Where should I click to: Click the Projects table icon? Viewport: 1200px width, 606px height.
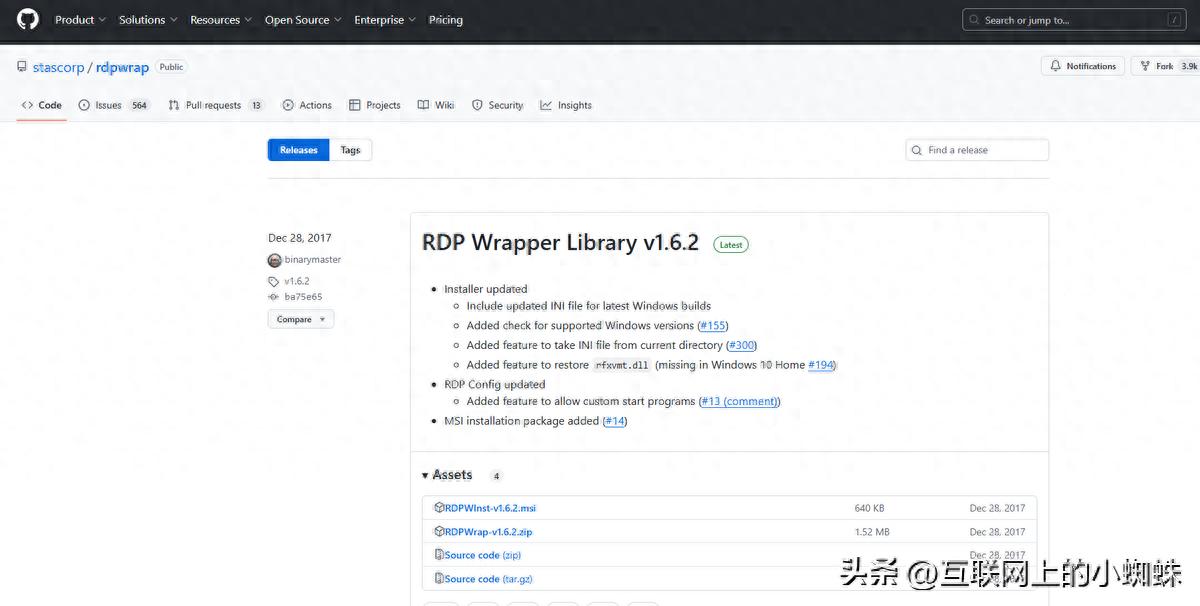coord(354,105)
